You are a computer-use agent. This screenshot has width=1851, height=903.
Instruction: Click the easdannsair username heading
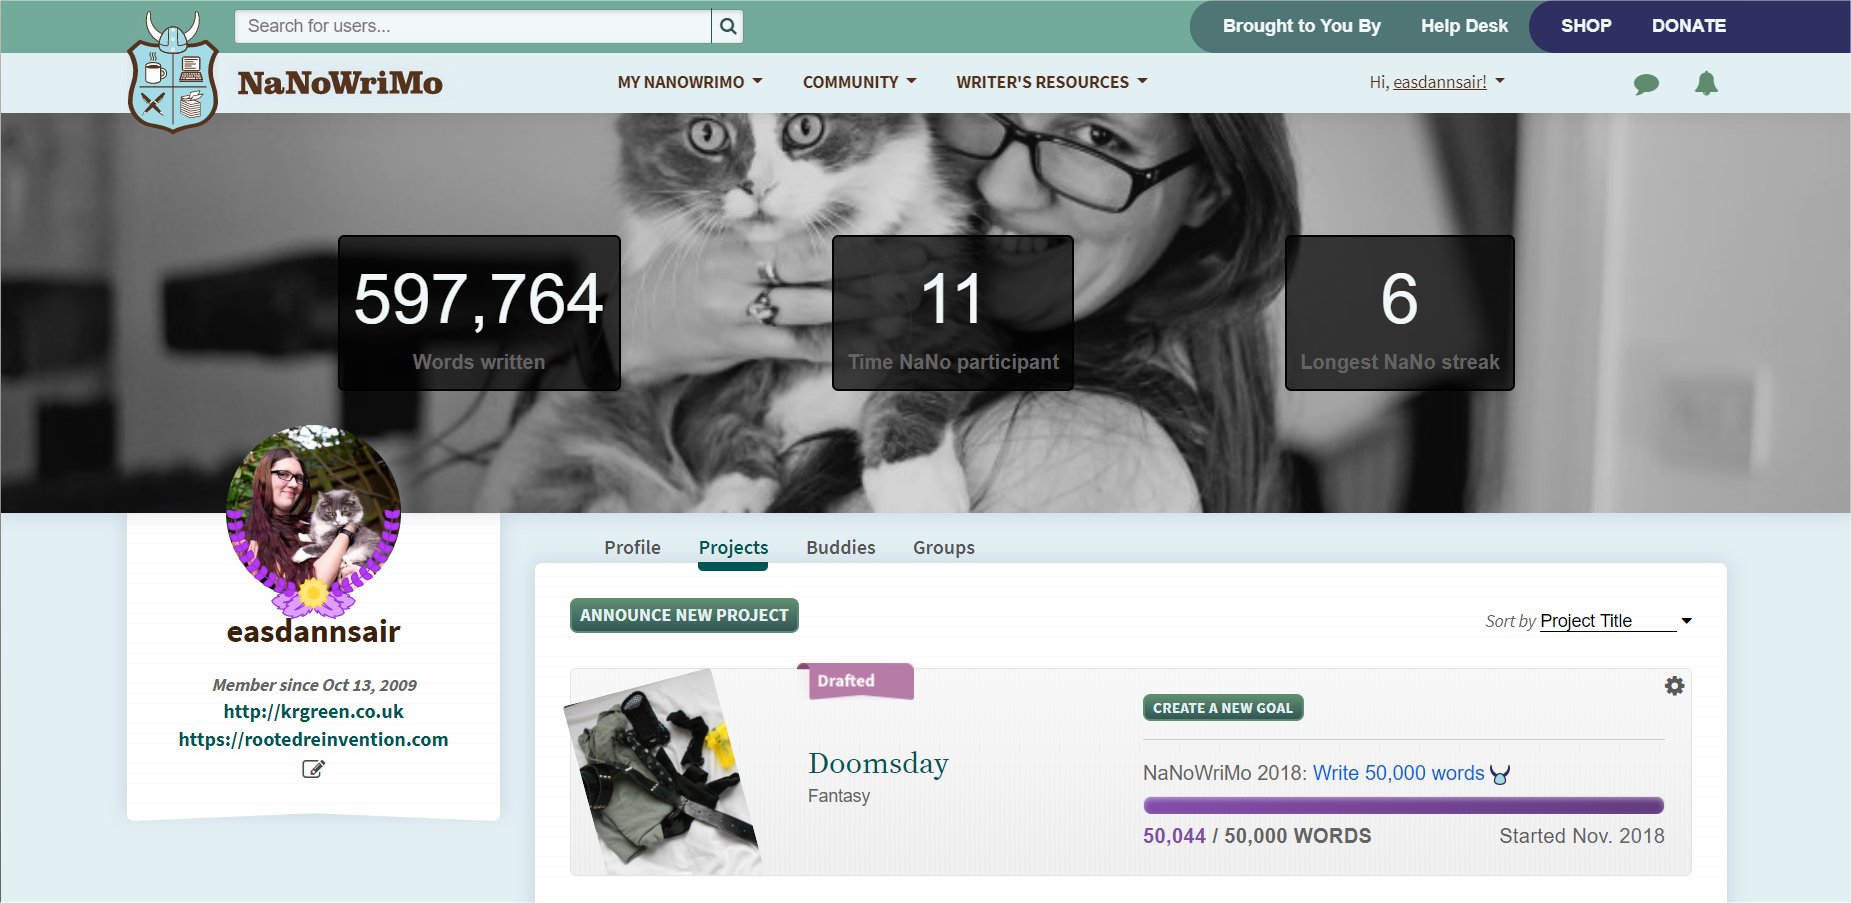(313, 632)
